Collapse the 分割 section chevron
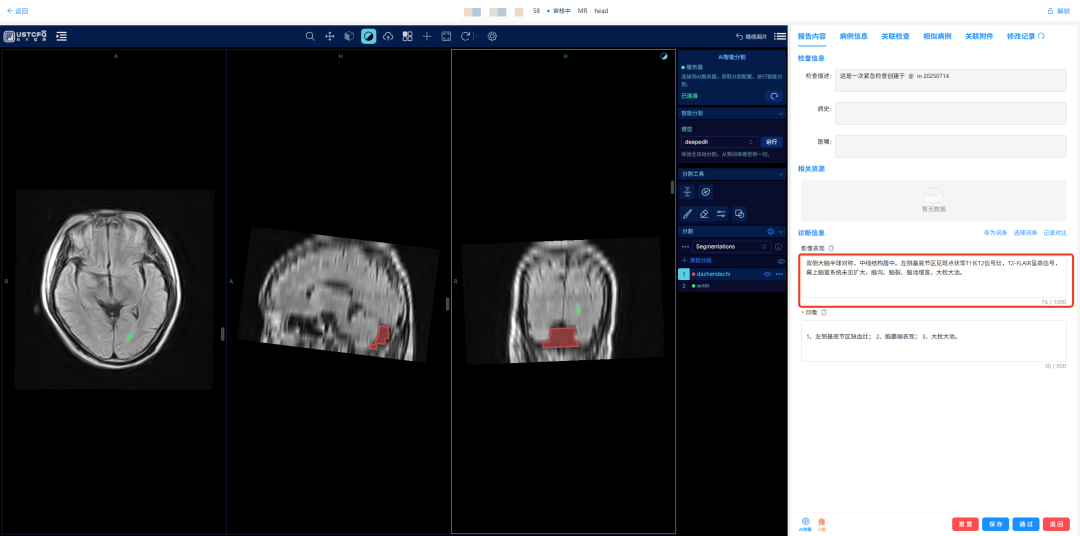Screen dimensions: 1080x536 (x=780, y=231)
